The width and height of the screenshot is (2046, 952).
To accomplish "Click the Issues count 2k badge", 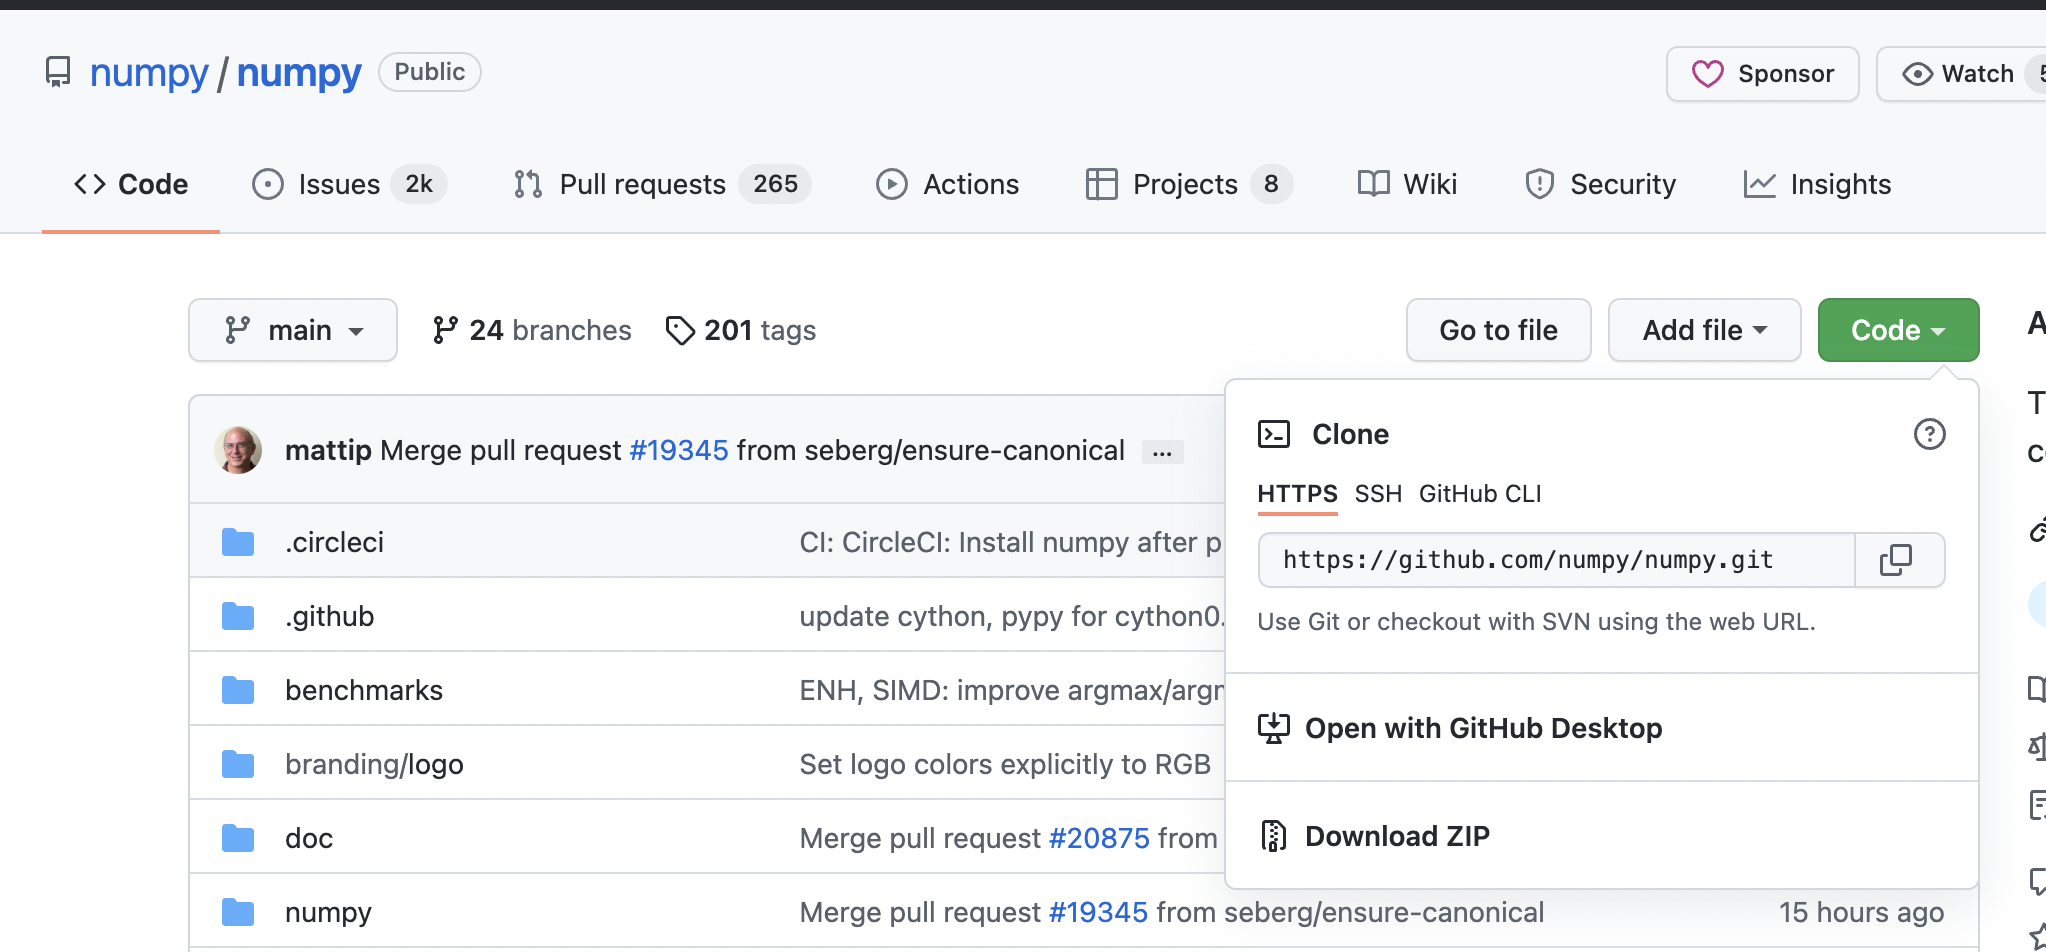I will coord(419,184).
